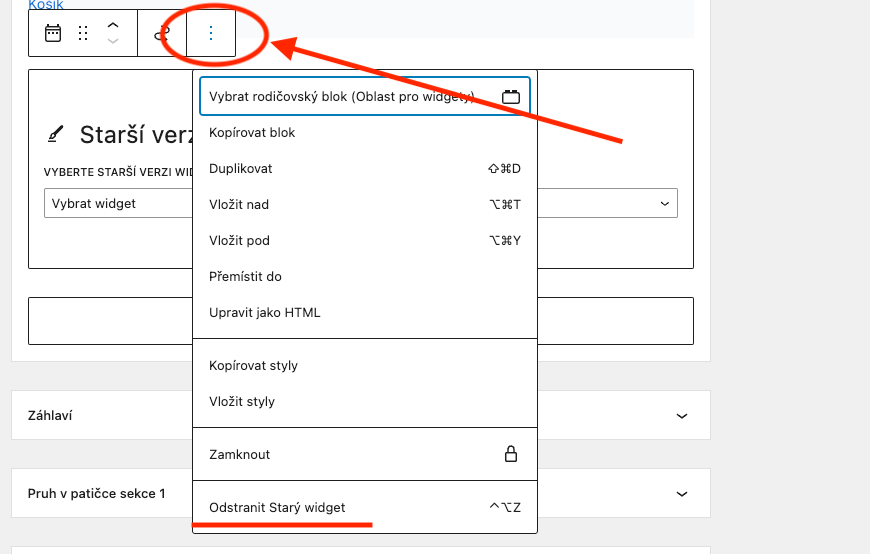The height and width of the screenshot is (554, 870).
Task: Open the three-dot block options menu
Action: pos(211,33)
